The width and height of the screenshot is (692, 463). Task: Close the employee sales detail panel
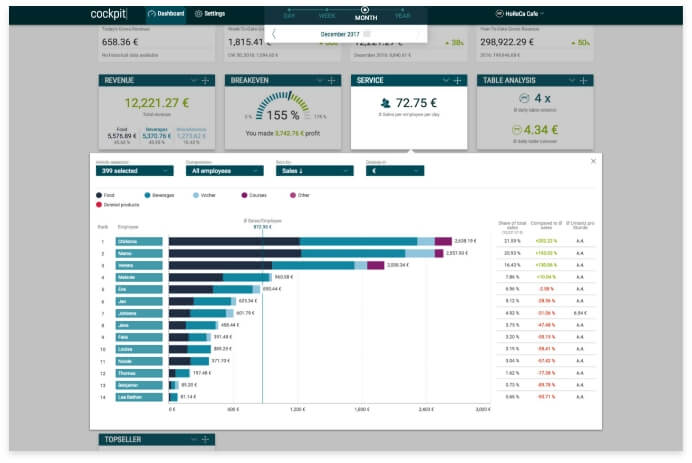[592, 160]
